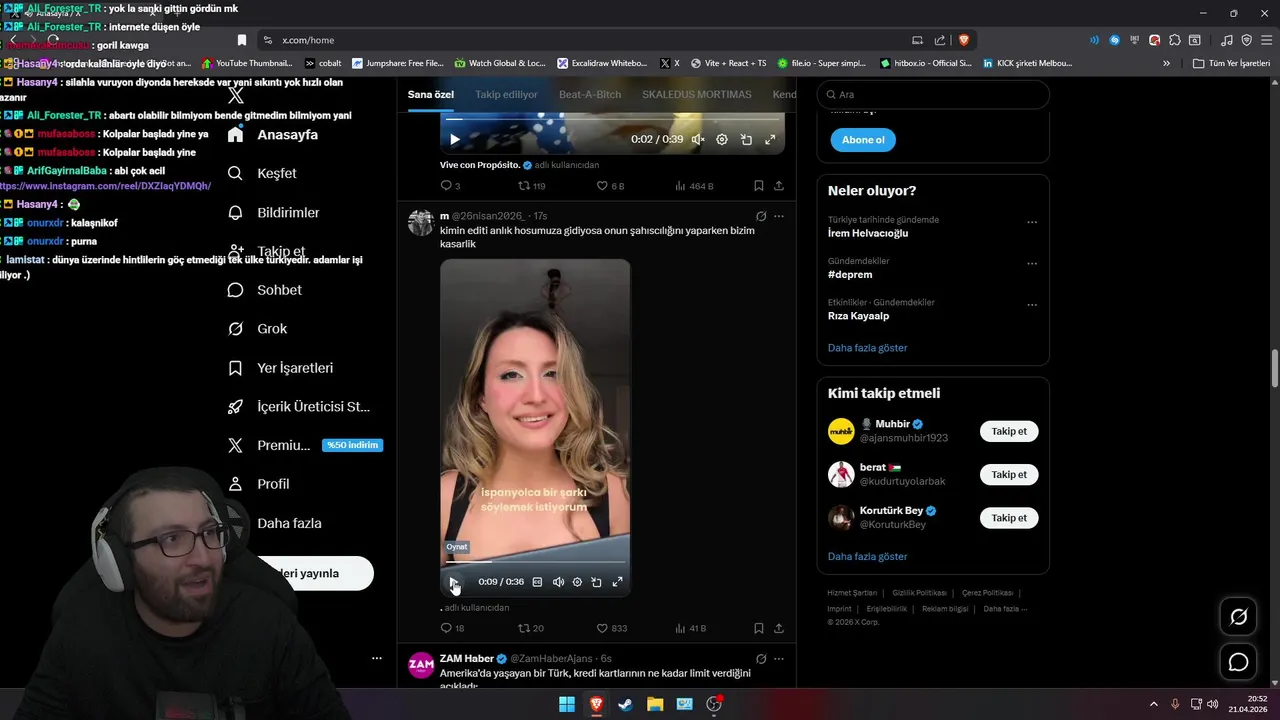Toggle picture-in-picture on 0:09/0:36 video
The image size is (1280, 720).
pos(596,582)
